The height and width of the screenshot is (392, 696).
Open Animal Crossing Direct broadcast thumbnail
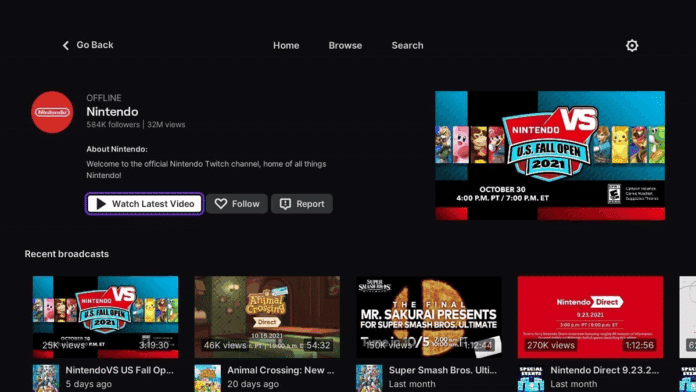[267, 317]
